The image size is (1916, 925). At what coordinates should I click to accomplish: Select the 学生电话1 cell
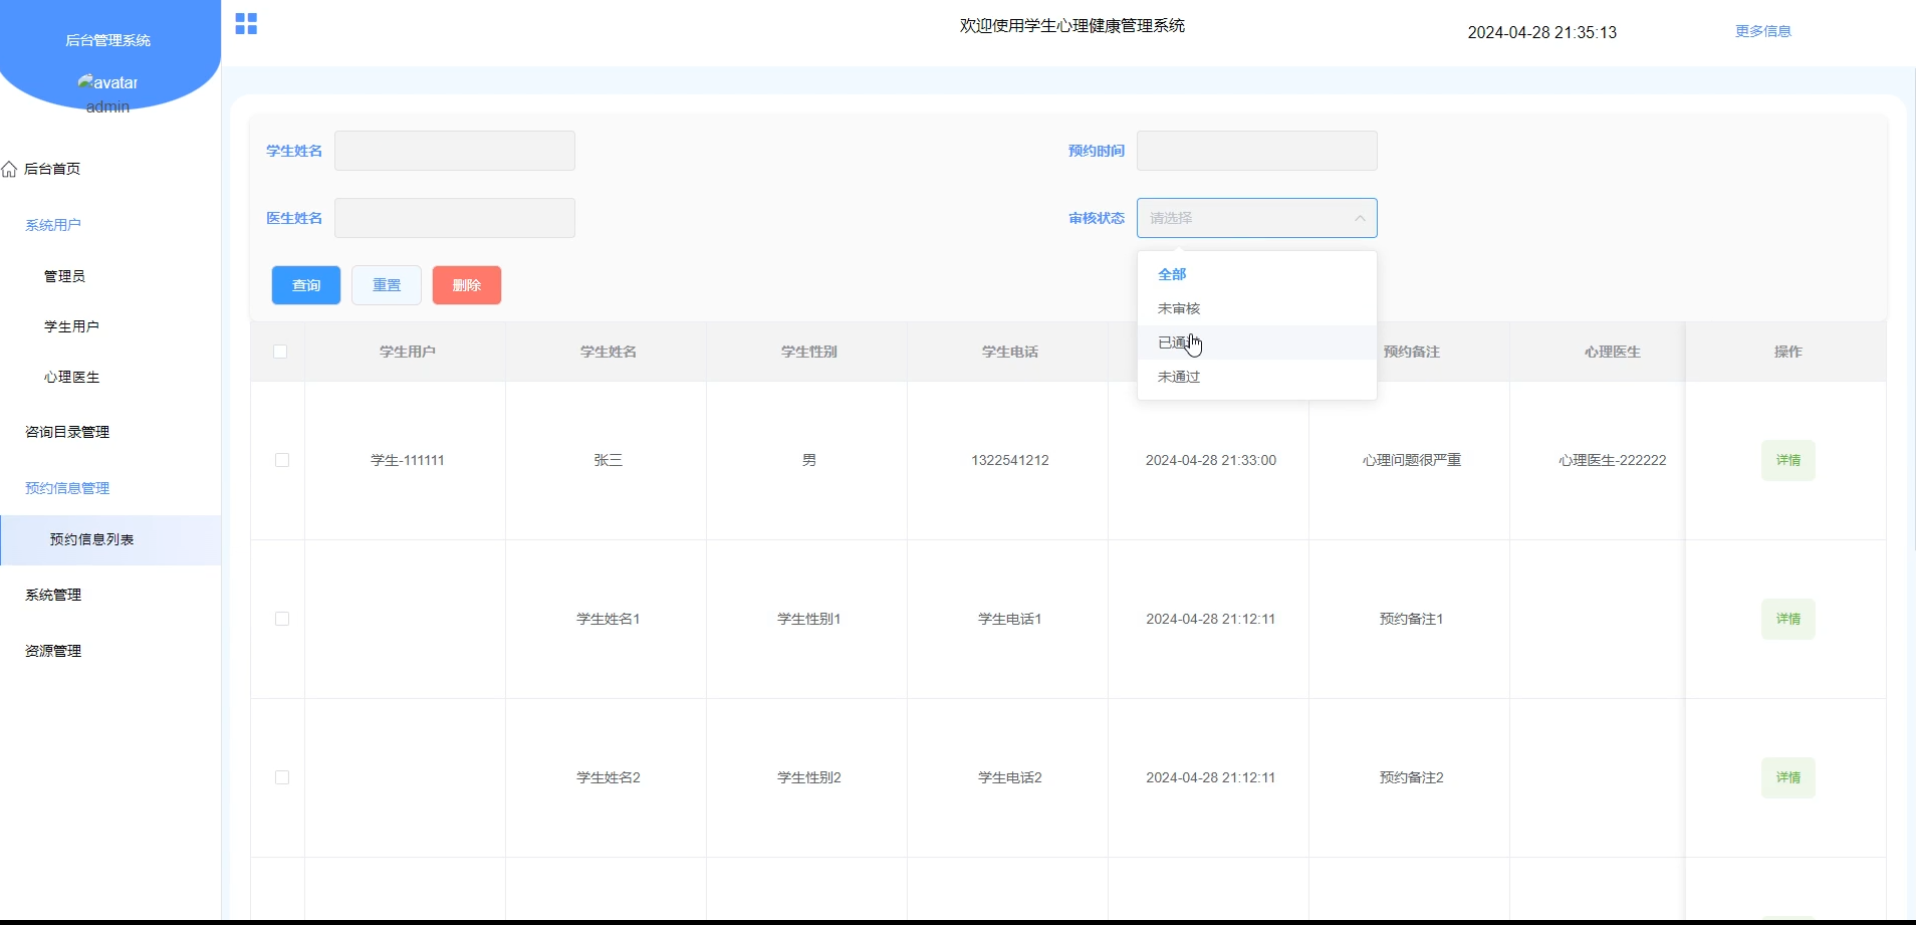pyautogui.click(x=1010, y=619)
